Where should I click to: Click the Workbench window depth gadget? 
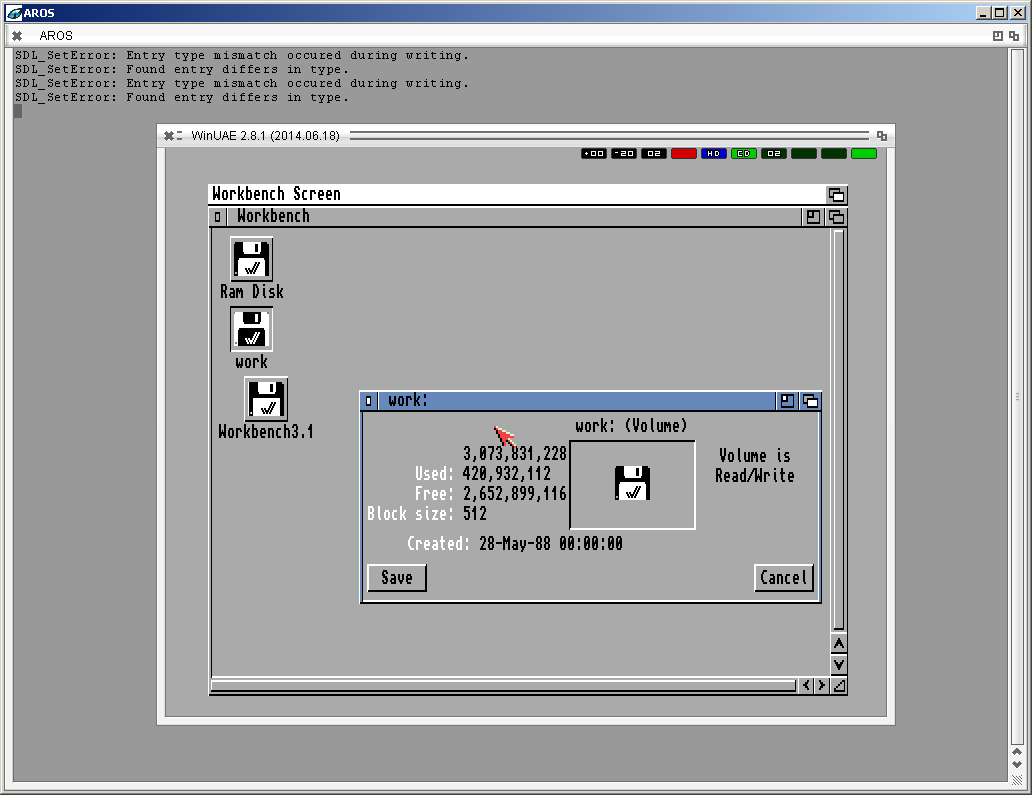(837, 217)
